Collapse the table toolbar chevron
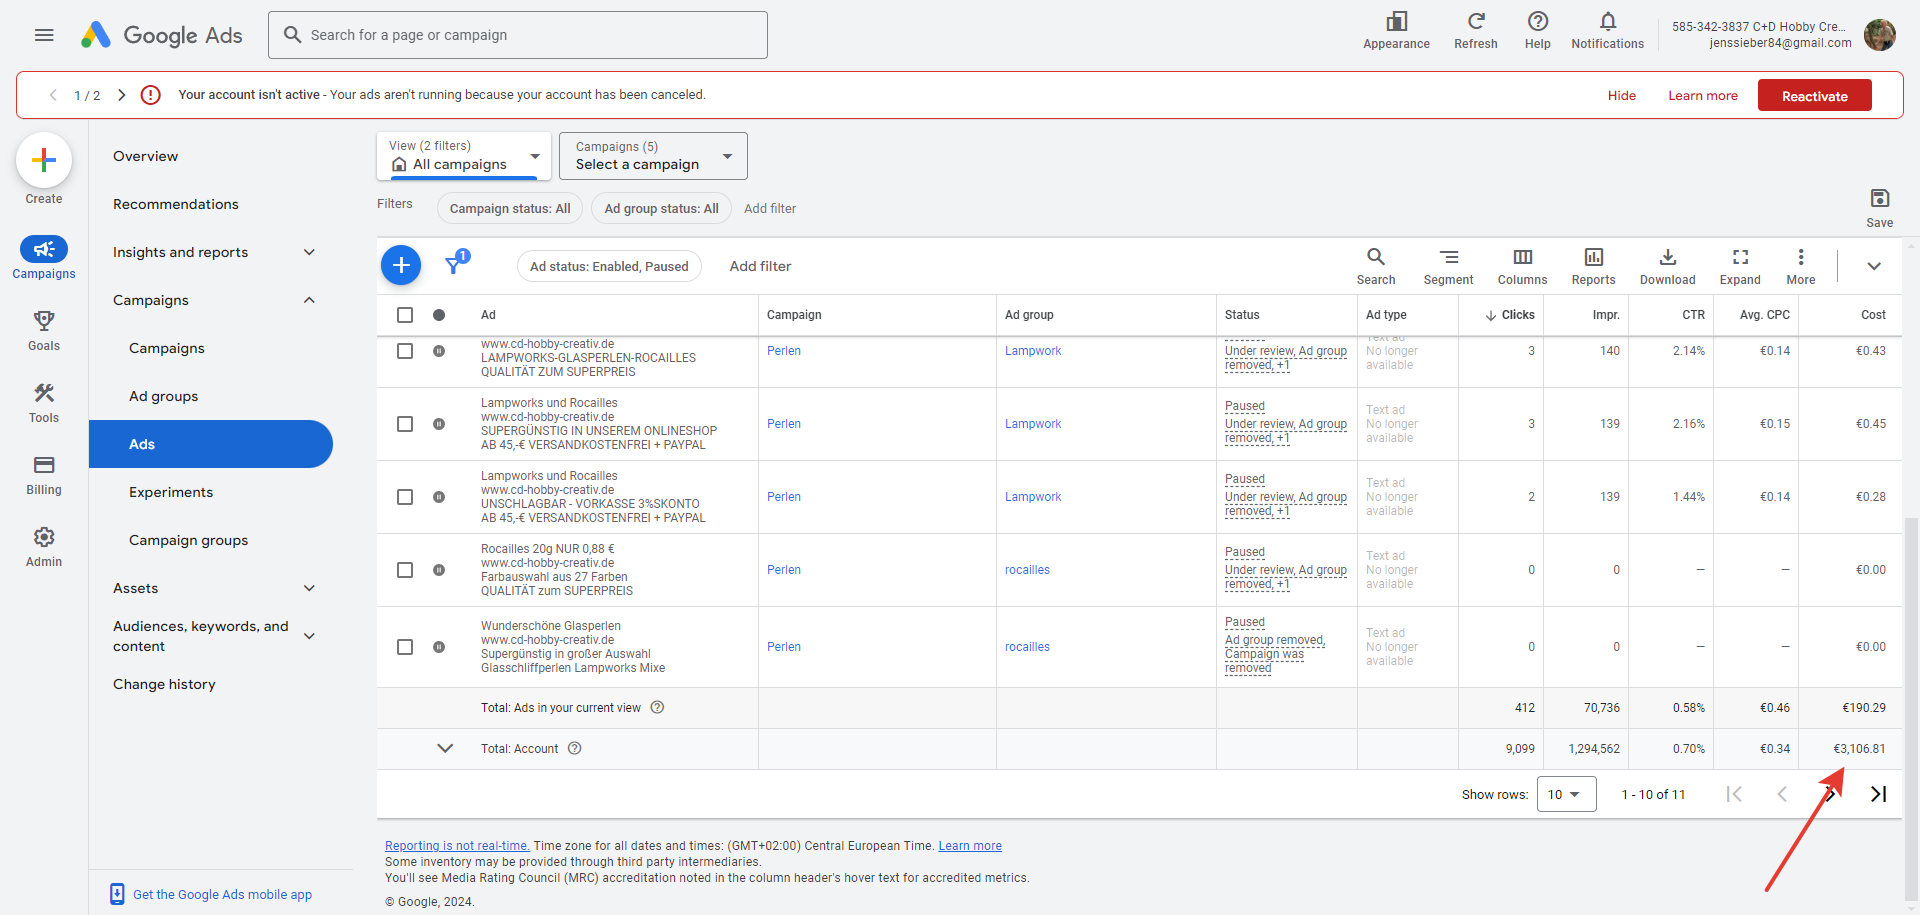 point(1874,266)
